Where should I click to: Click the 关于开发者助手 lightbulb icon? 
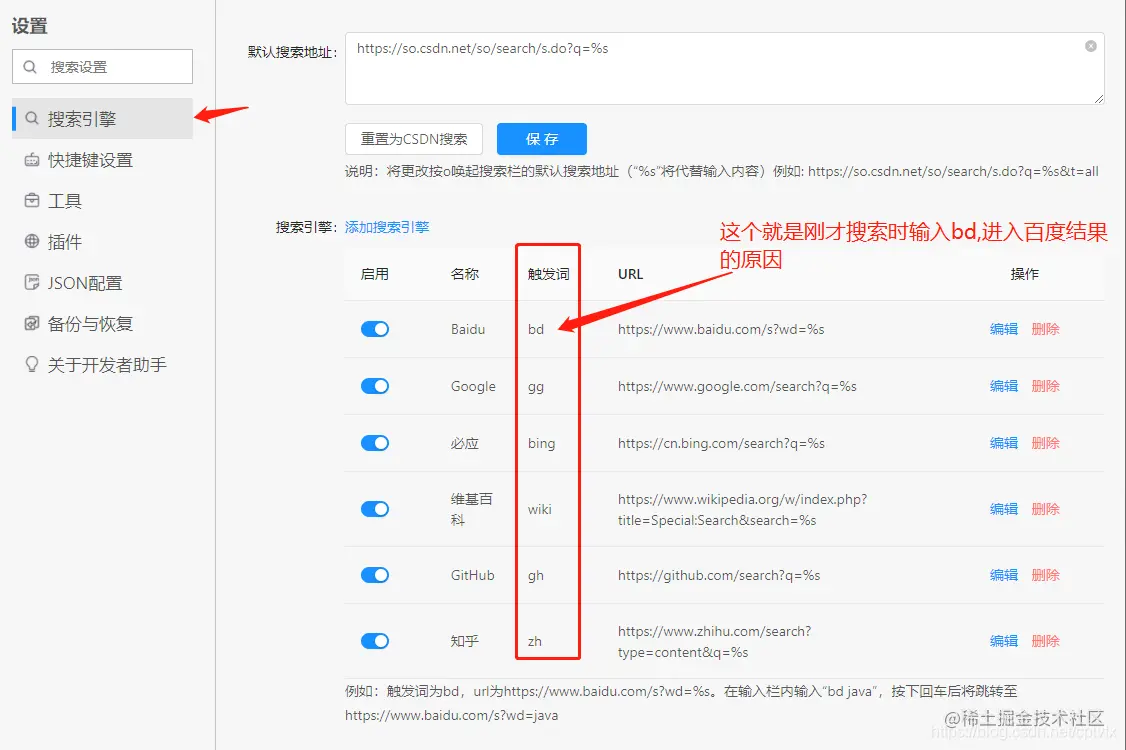[32, 364]
